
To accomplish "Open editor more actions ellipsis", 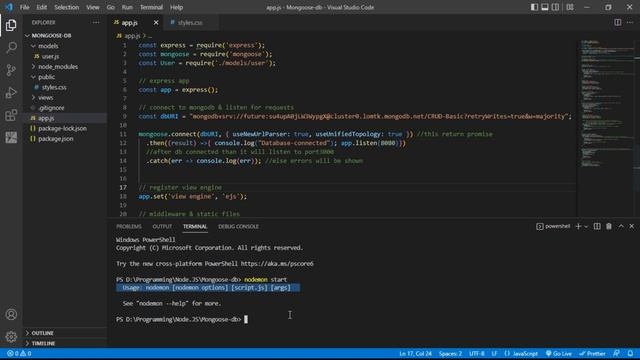I will tap(630, 22).
